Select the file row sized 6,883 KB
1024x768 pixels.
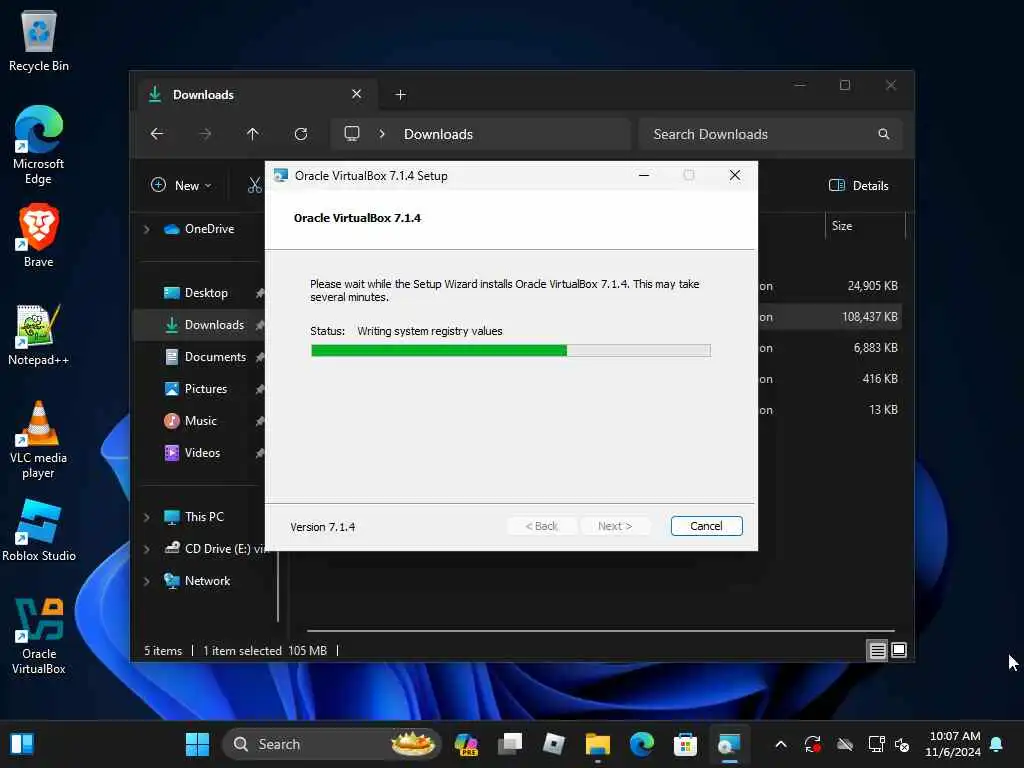(829, 348)
